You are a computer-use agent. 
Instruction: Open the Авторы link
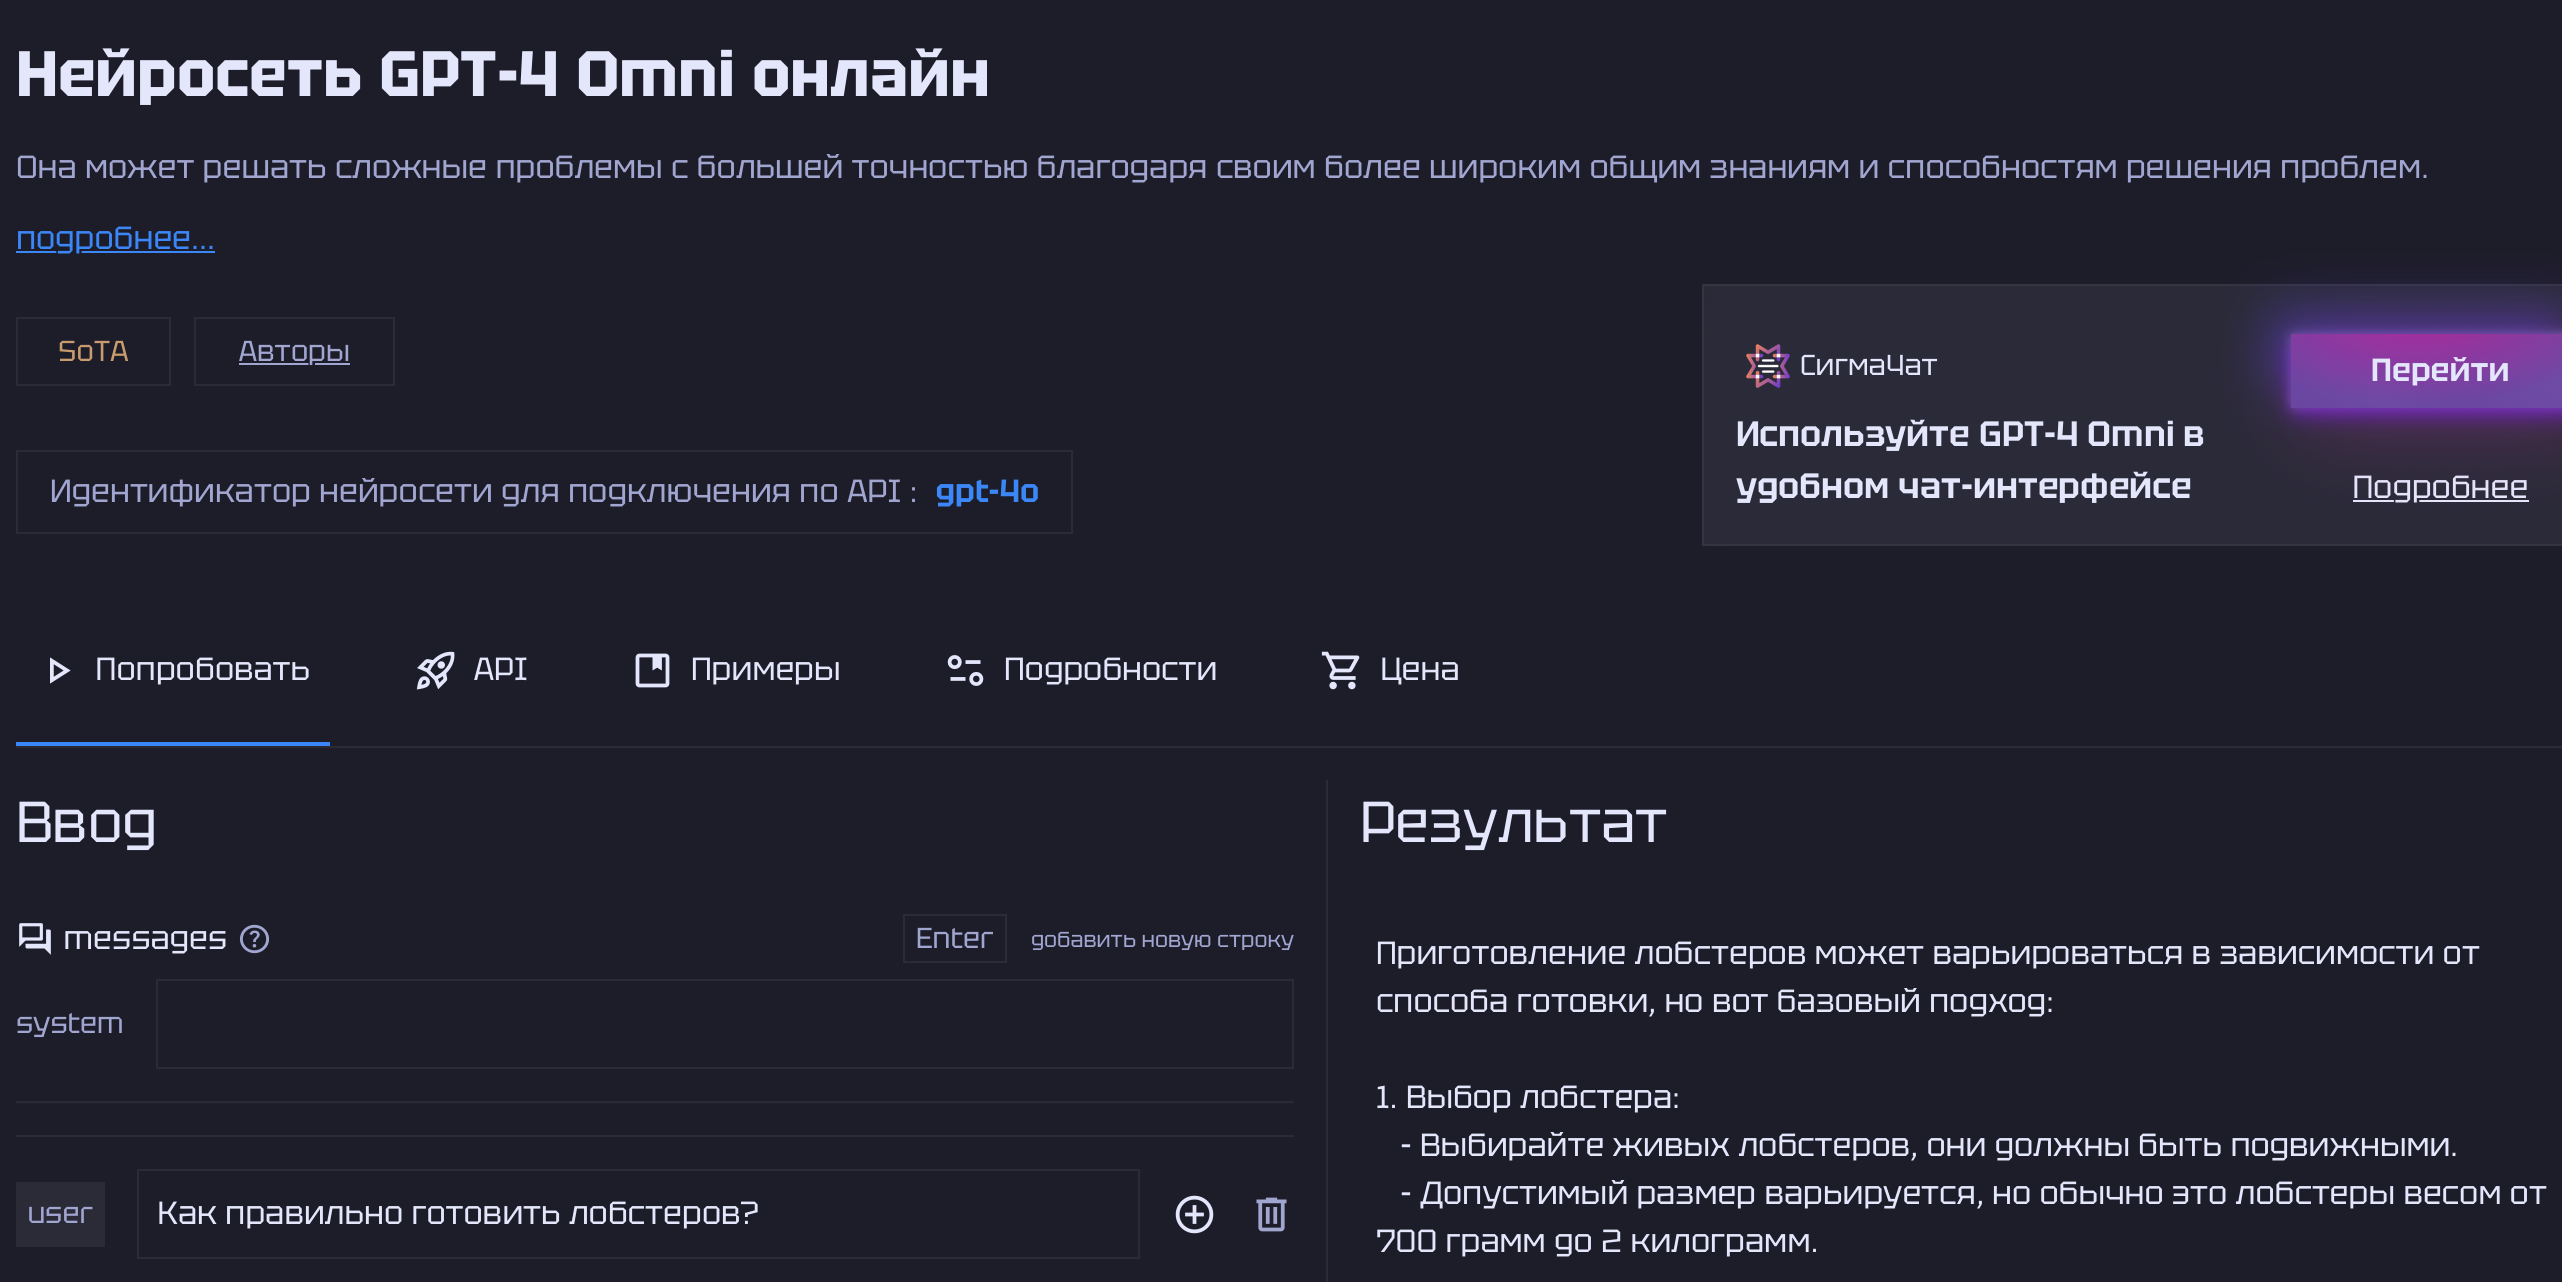click(294, 351)
